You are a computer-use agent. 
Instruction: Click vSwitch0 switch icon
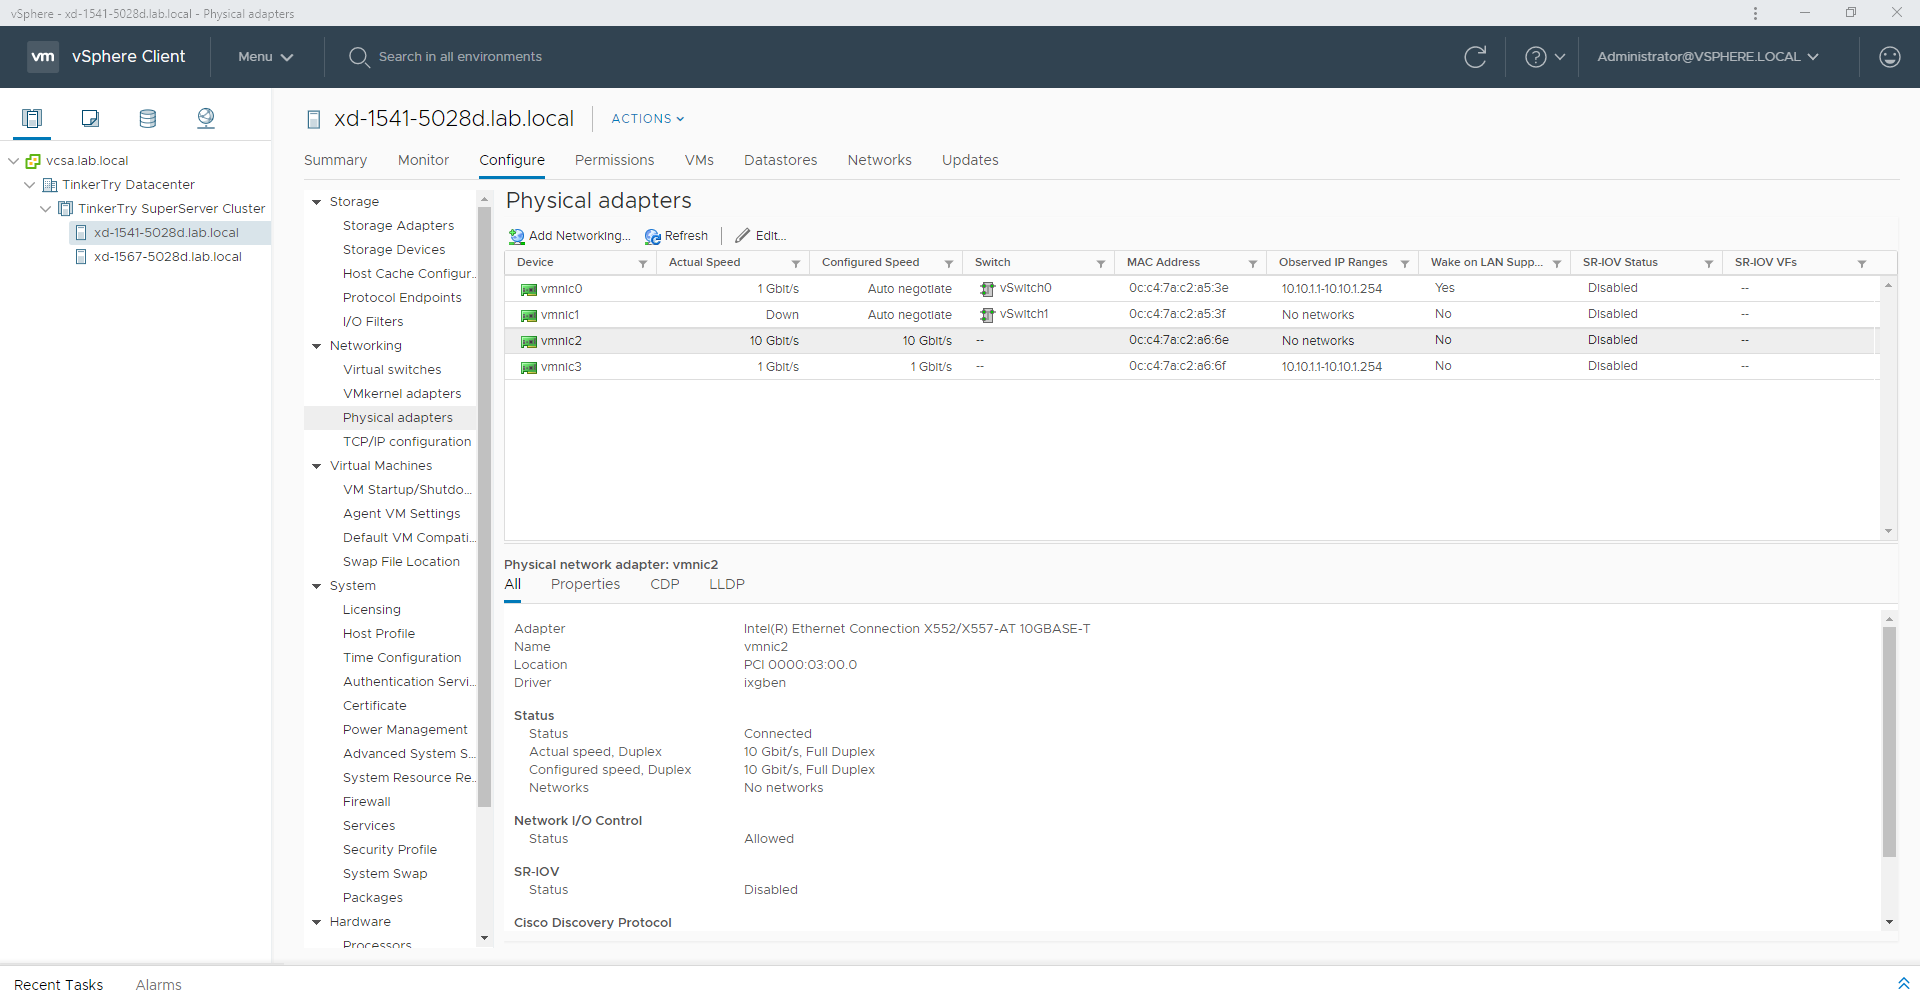[x=987, y=289]
